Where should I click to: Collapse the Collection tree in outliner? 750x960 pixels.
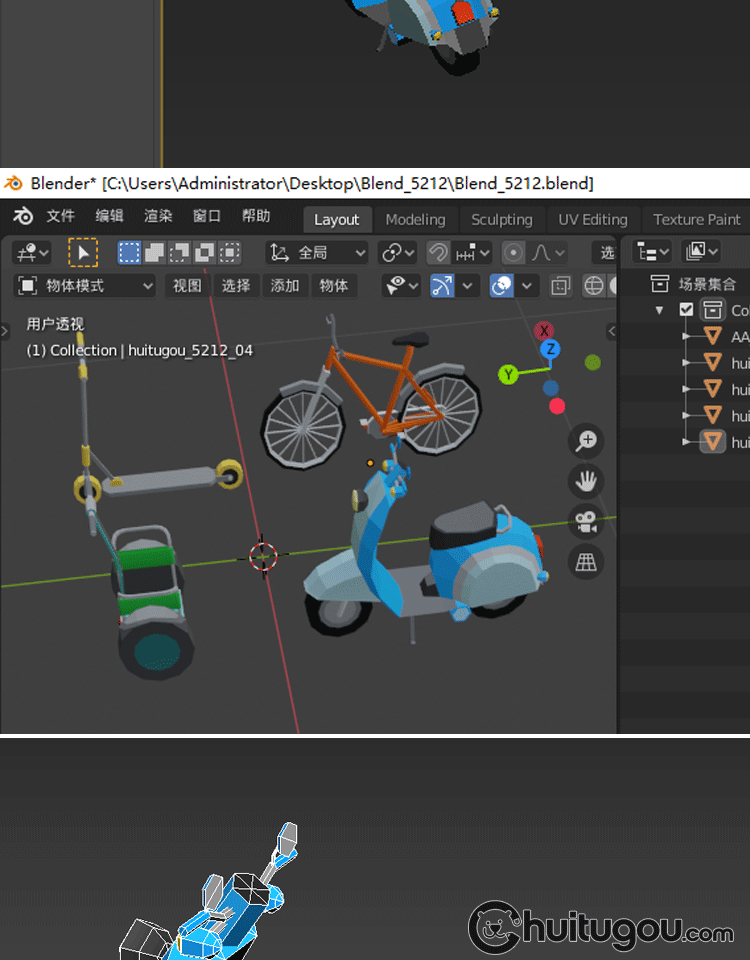click(x=659, y=310)
